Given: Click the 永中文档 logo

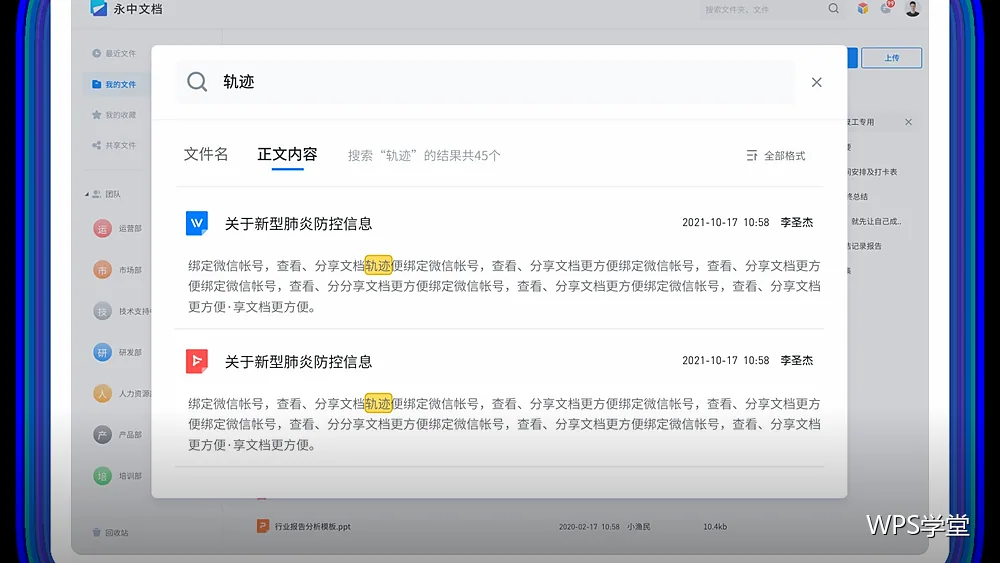Looking at the screenshot, I should click(x=126, y=8).
